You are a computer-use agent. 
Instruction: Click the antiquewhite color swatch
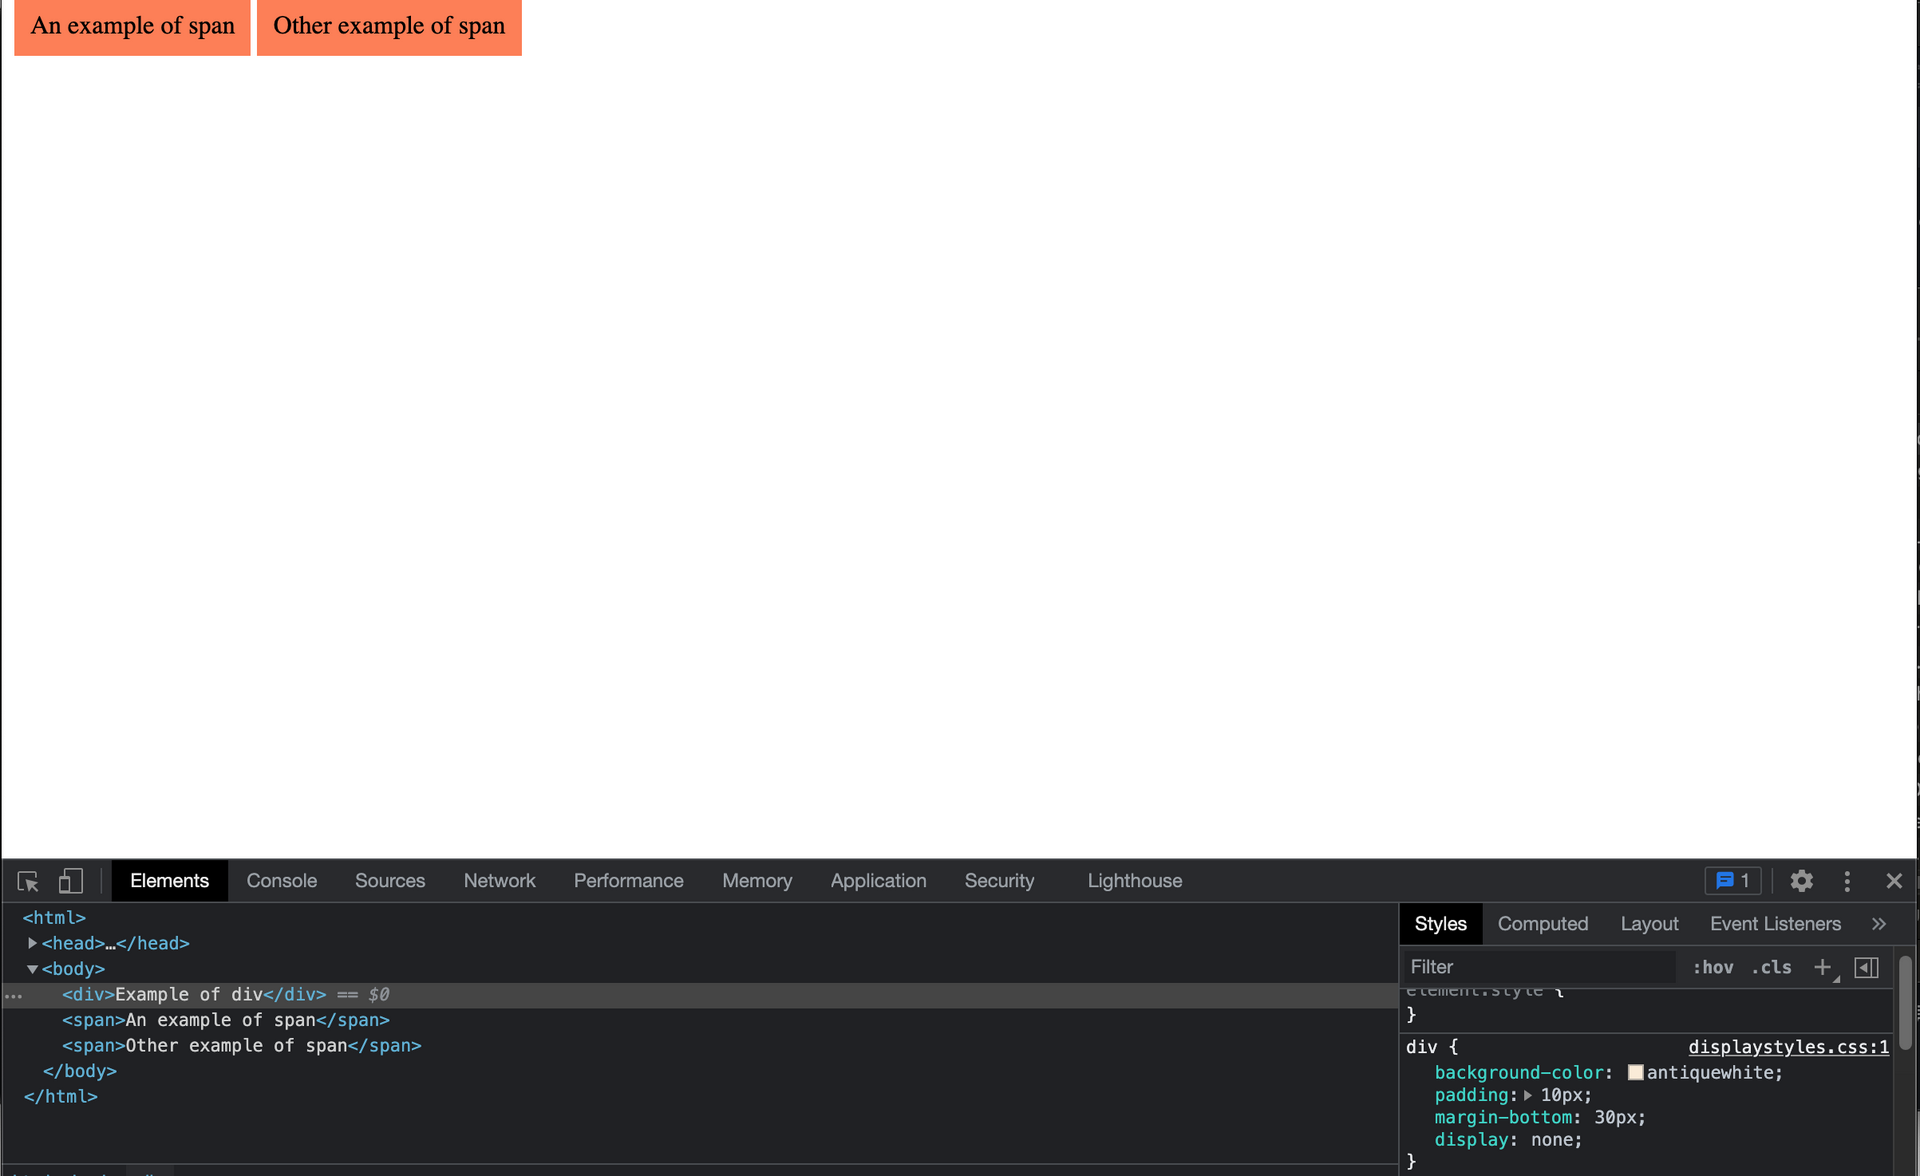[1635, 1072]
